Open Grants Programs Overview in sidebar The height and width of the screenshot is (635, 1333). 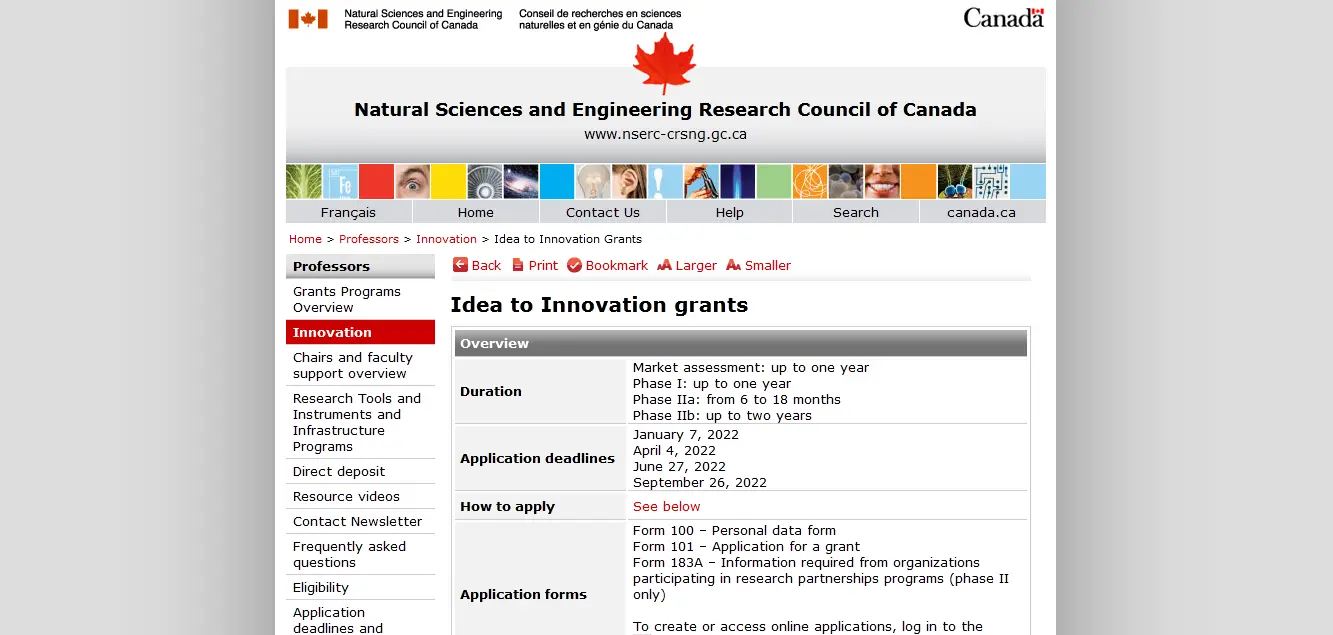tap(346, 299)
